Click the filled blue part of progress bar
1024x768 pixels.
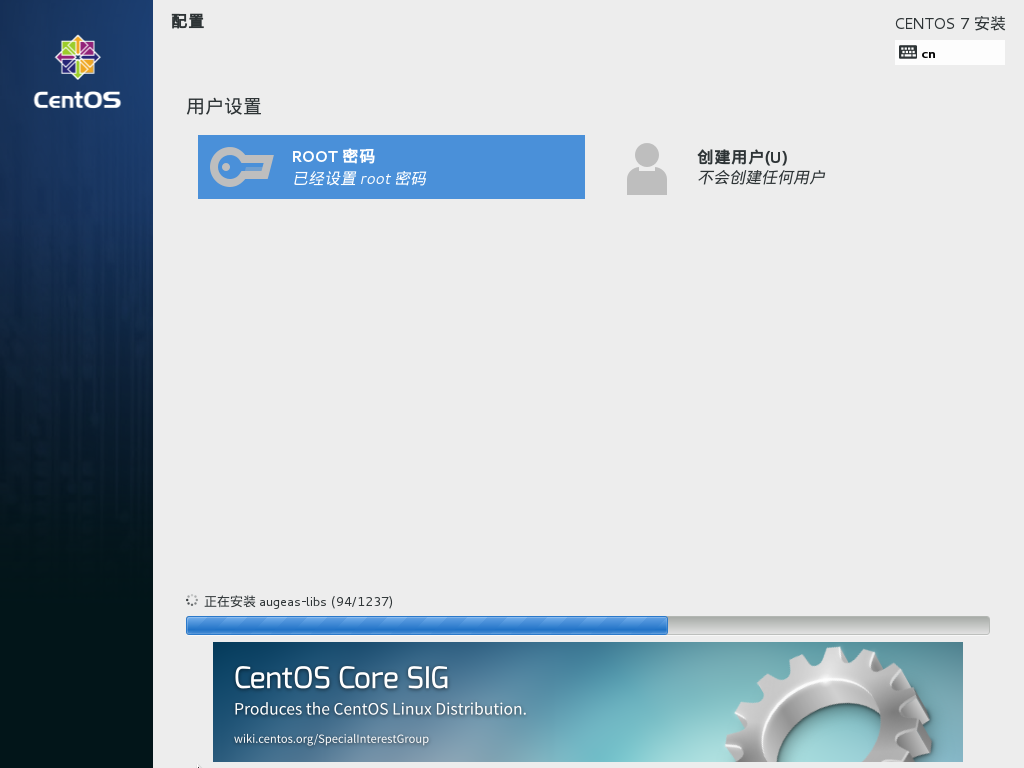tap(427, 625)
